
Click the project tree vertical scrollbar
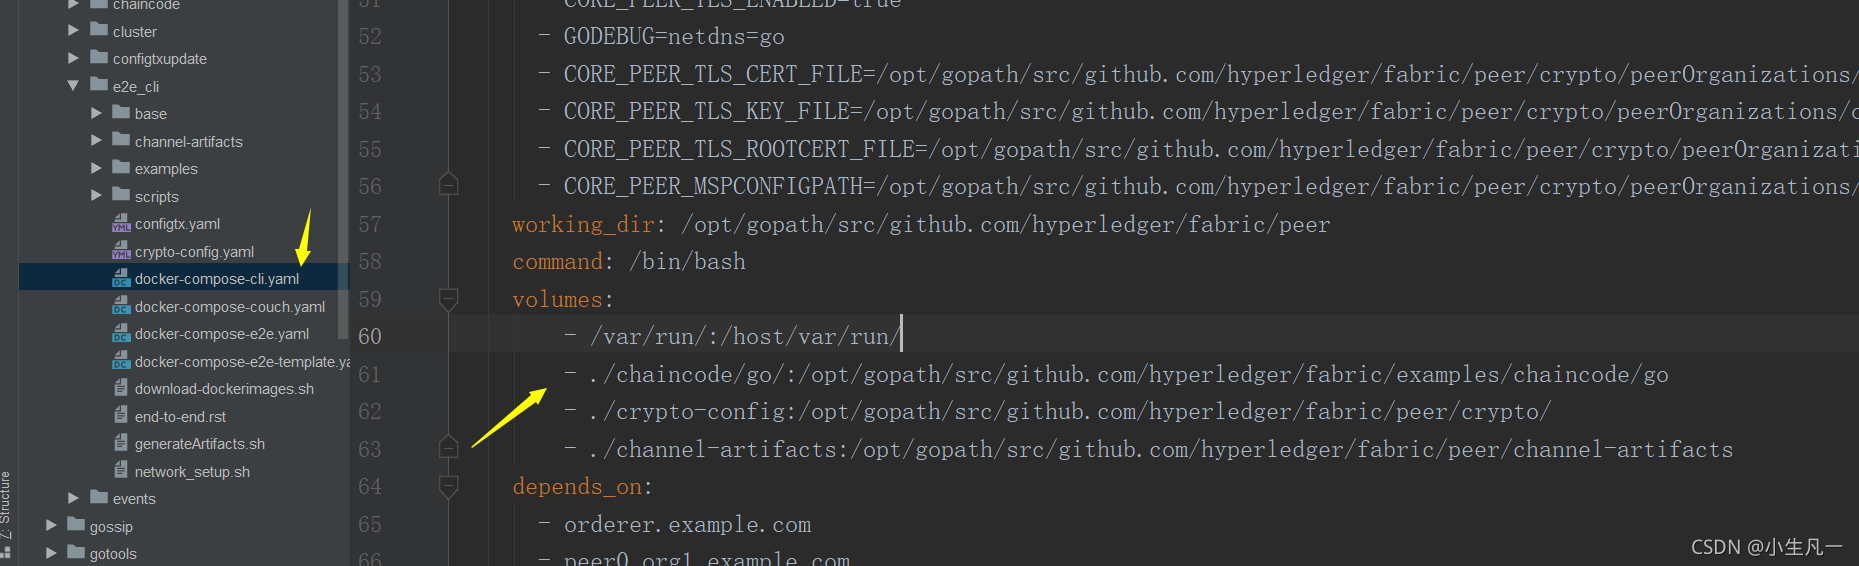coord(343,170)
